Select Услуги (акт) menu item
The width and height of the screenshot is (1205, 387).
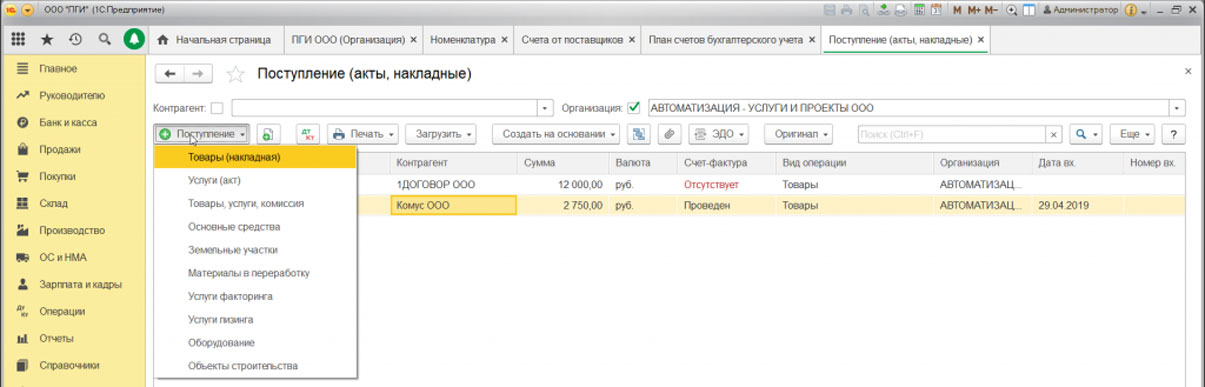pyautogui.click(x=255, y=180)
